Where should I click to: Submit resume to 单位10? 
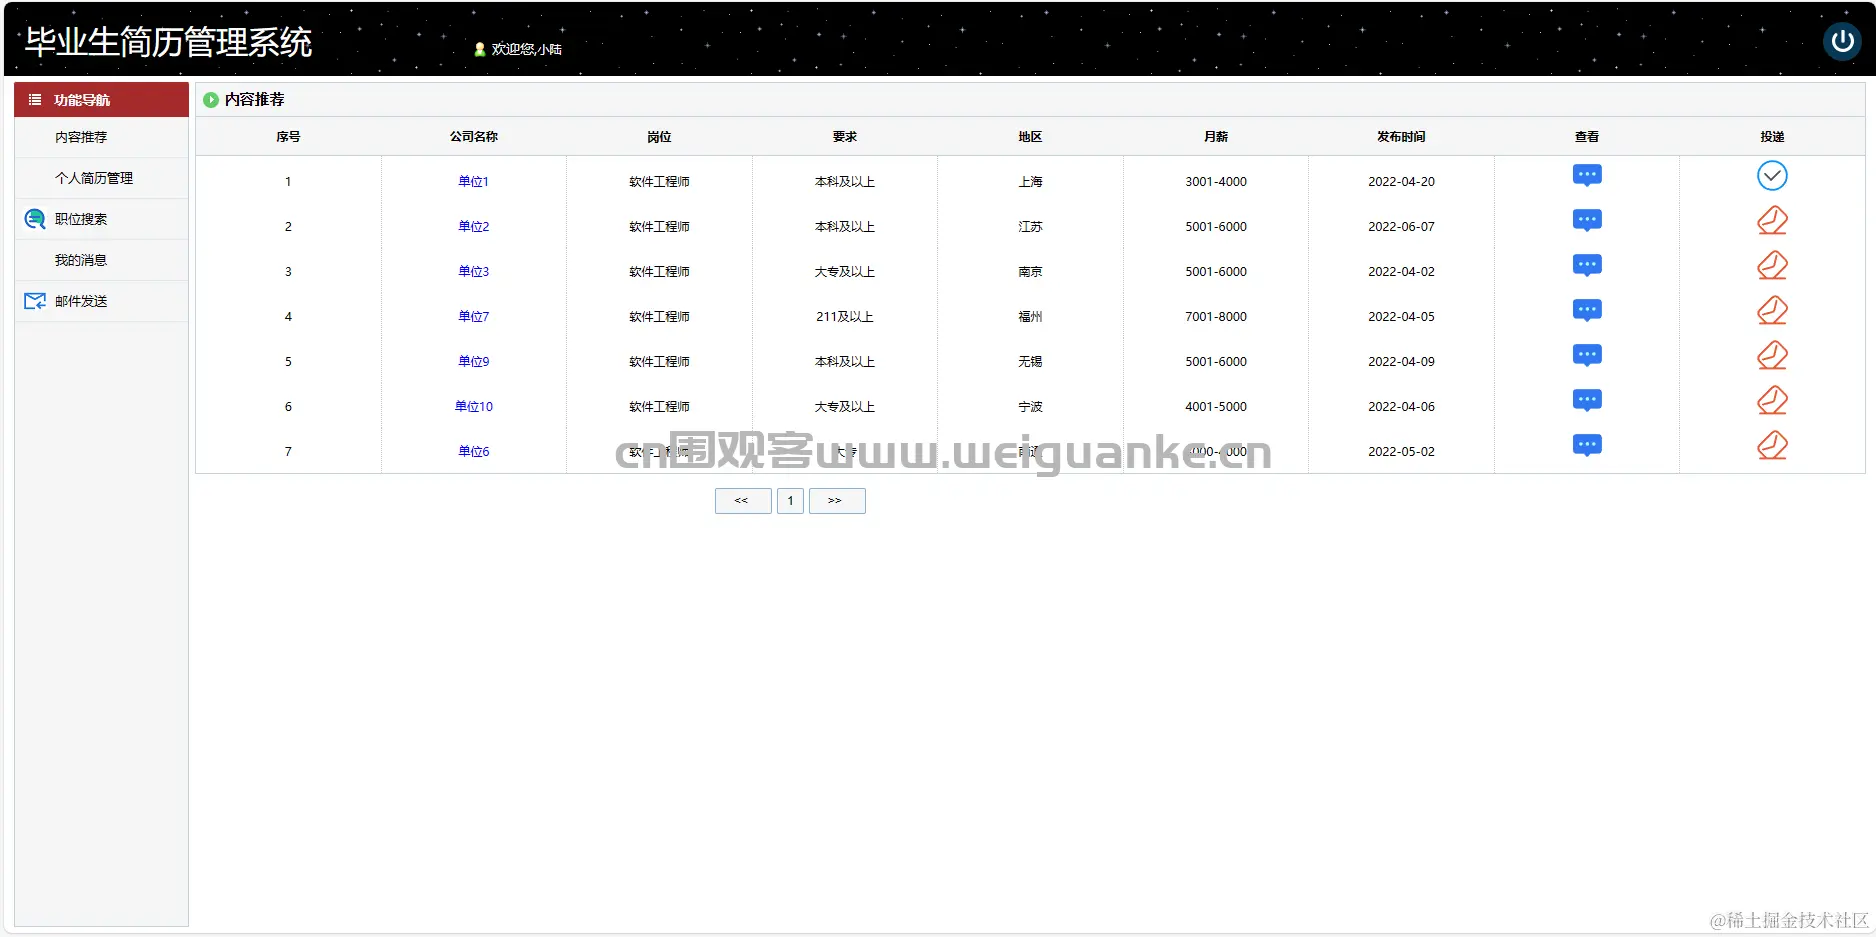click(1772, 401)
